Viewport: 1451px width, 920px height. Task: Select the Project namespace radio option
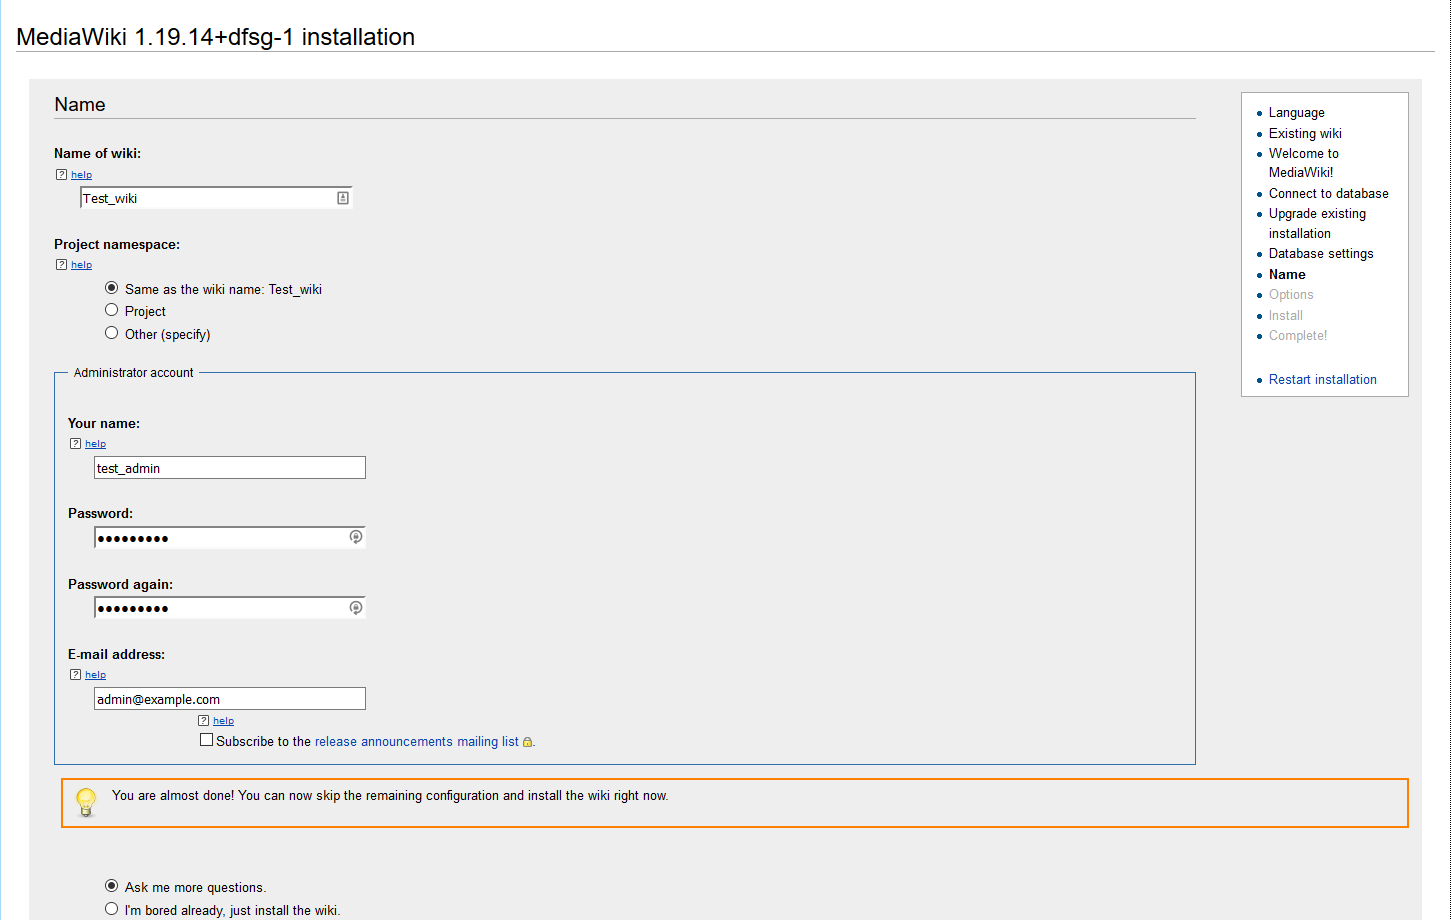pyautogui.click(x=112, y=310)
